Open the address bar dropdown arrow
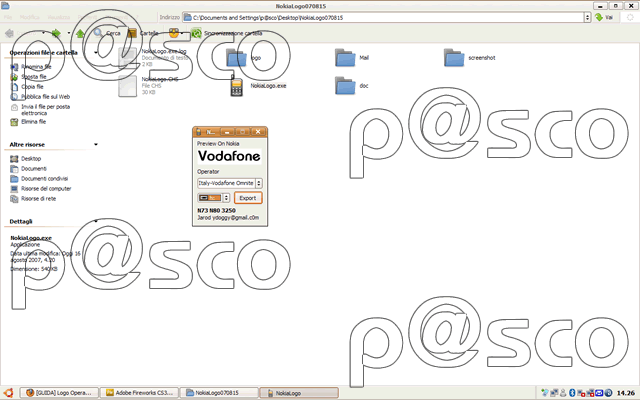This screenshot has width=640, height=400. 587,18
